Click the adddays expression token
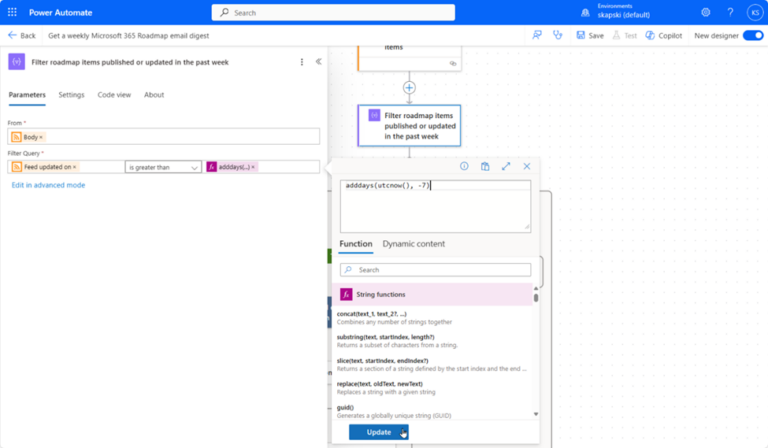 (230, 167)
